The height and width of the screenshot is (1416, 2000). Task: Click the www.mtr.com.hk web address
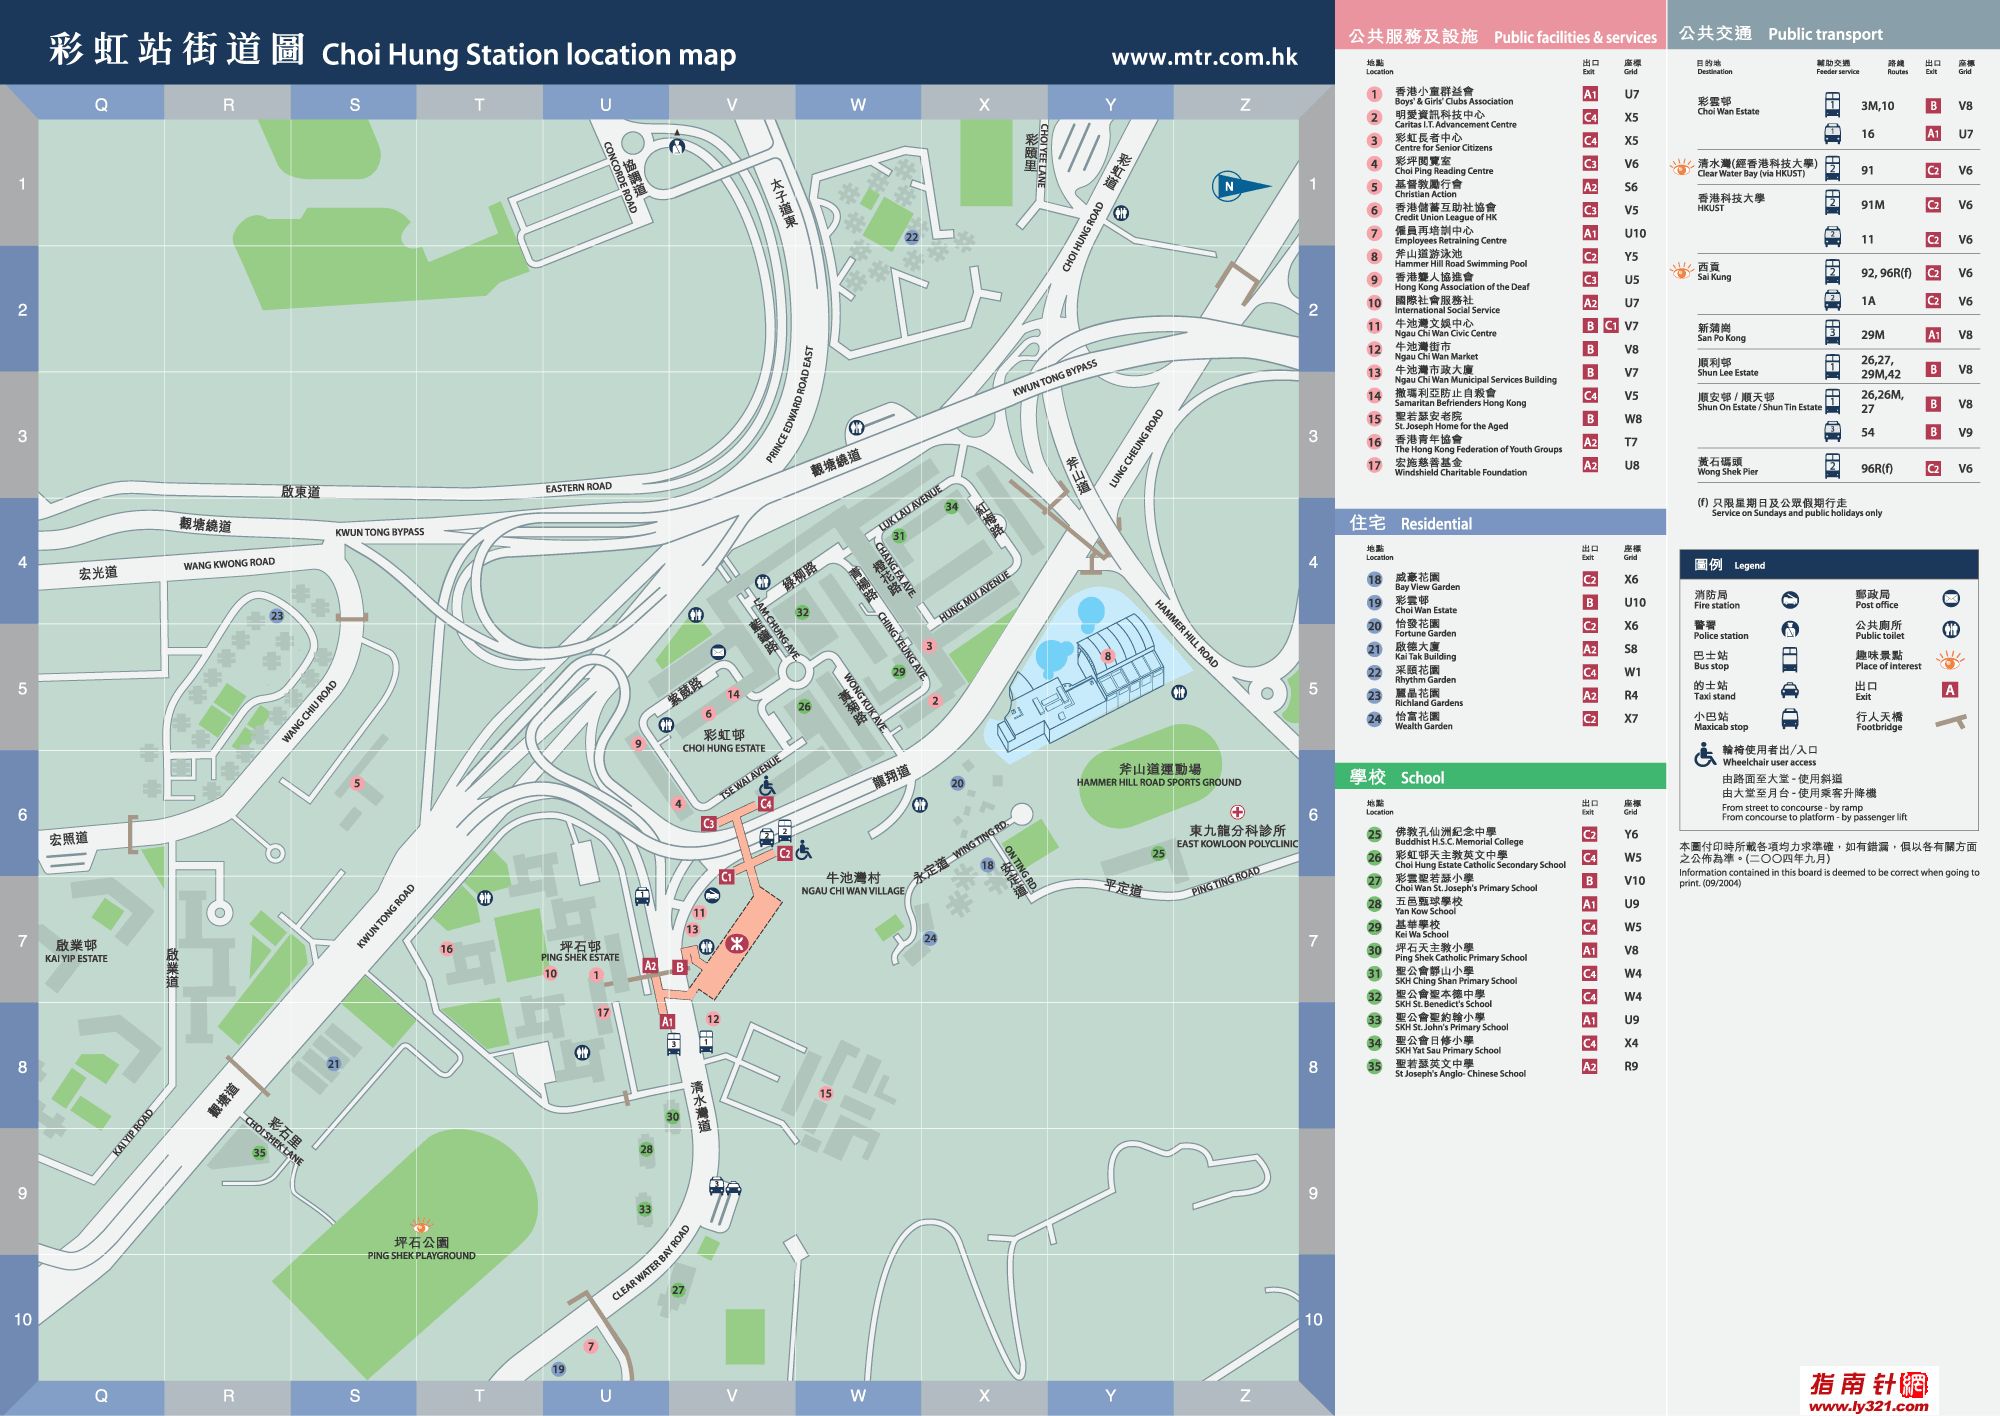point(1204,57)
